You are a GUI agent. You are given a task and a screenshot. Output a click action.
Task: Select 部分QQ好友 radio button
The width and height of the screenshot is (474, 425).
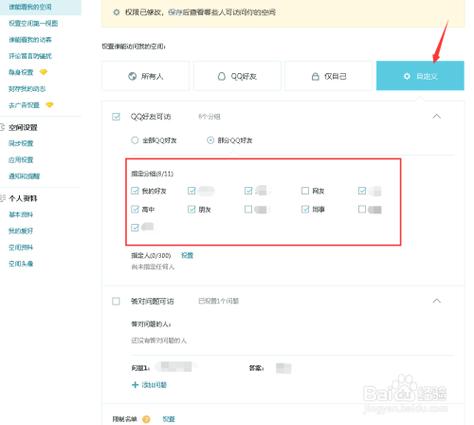[x=210, y=140]
